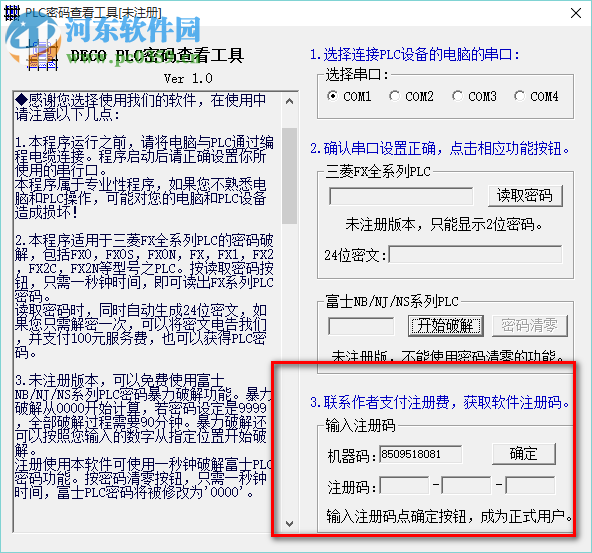Click the '1.选择连接PLC设备的电脑的串口:' heading
This screenshot has width=592, height=553.
coord(415,55)
